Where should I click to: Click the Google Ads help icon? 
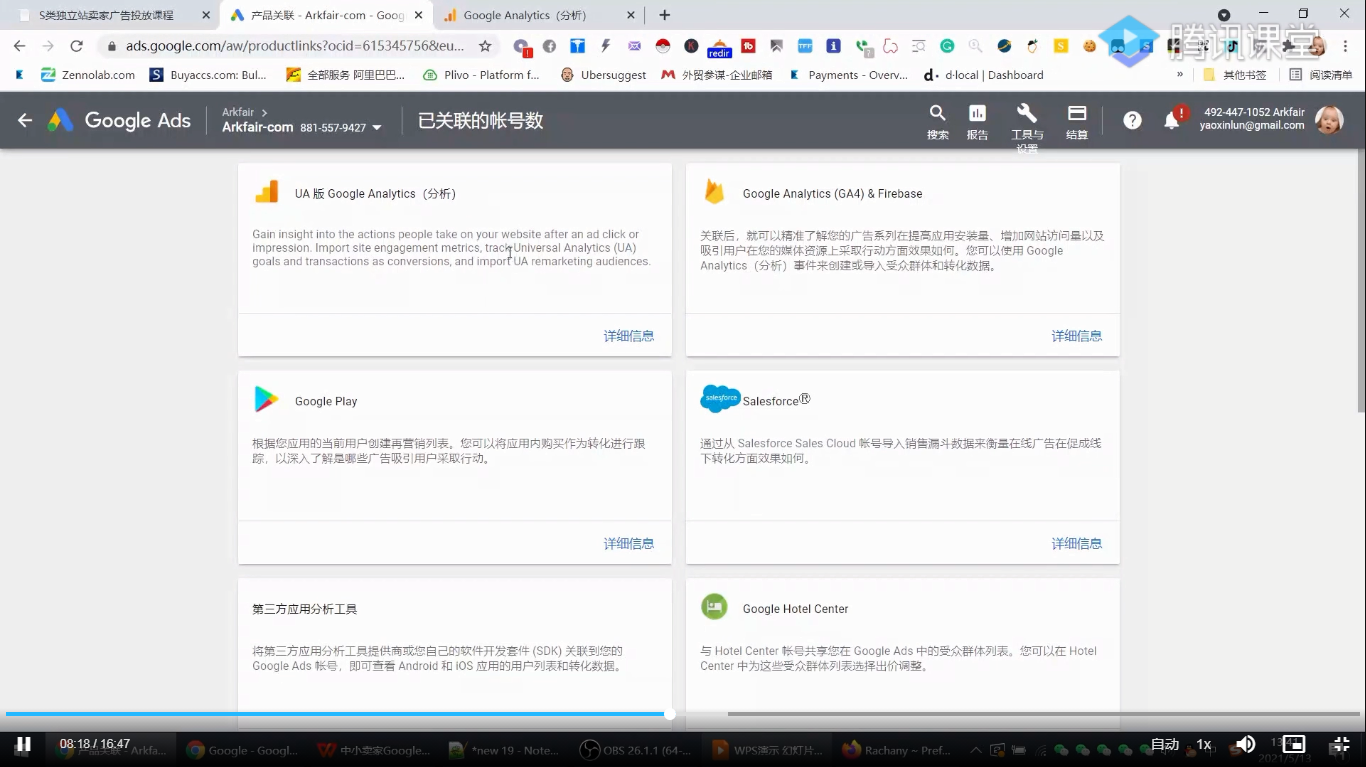(1131, 120)
